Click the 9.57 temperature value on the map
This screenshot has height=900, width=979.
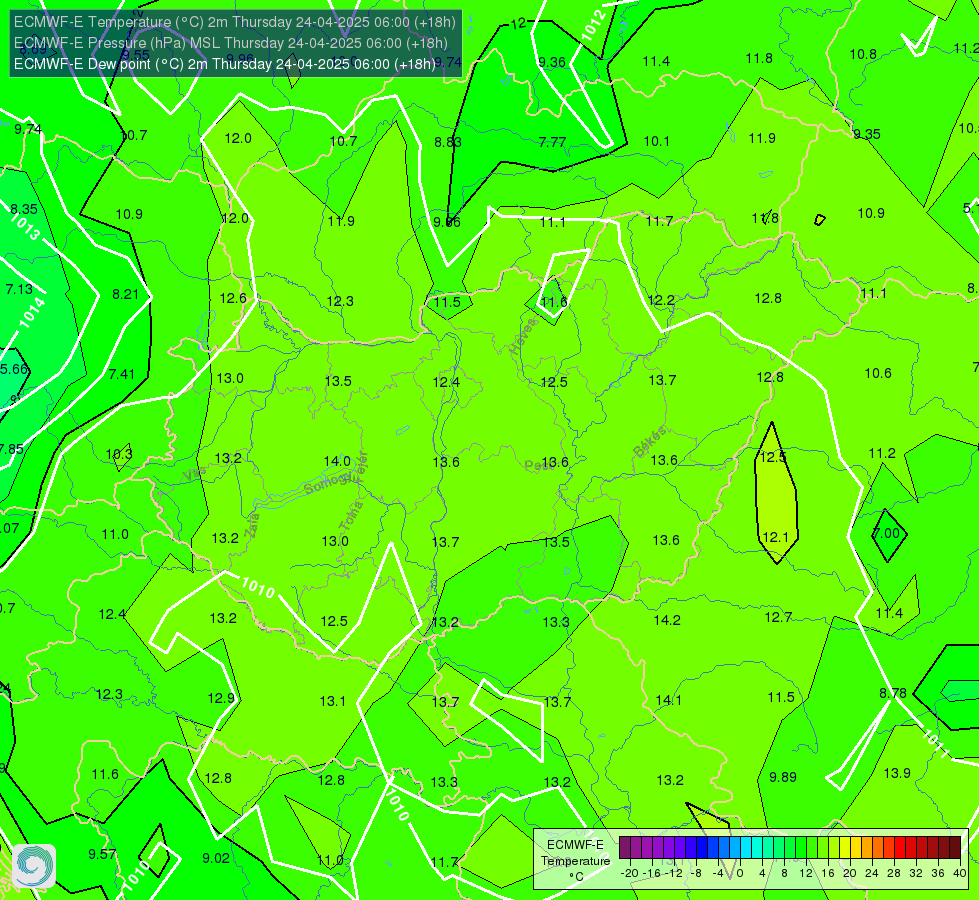(102, 854)
